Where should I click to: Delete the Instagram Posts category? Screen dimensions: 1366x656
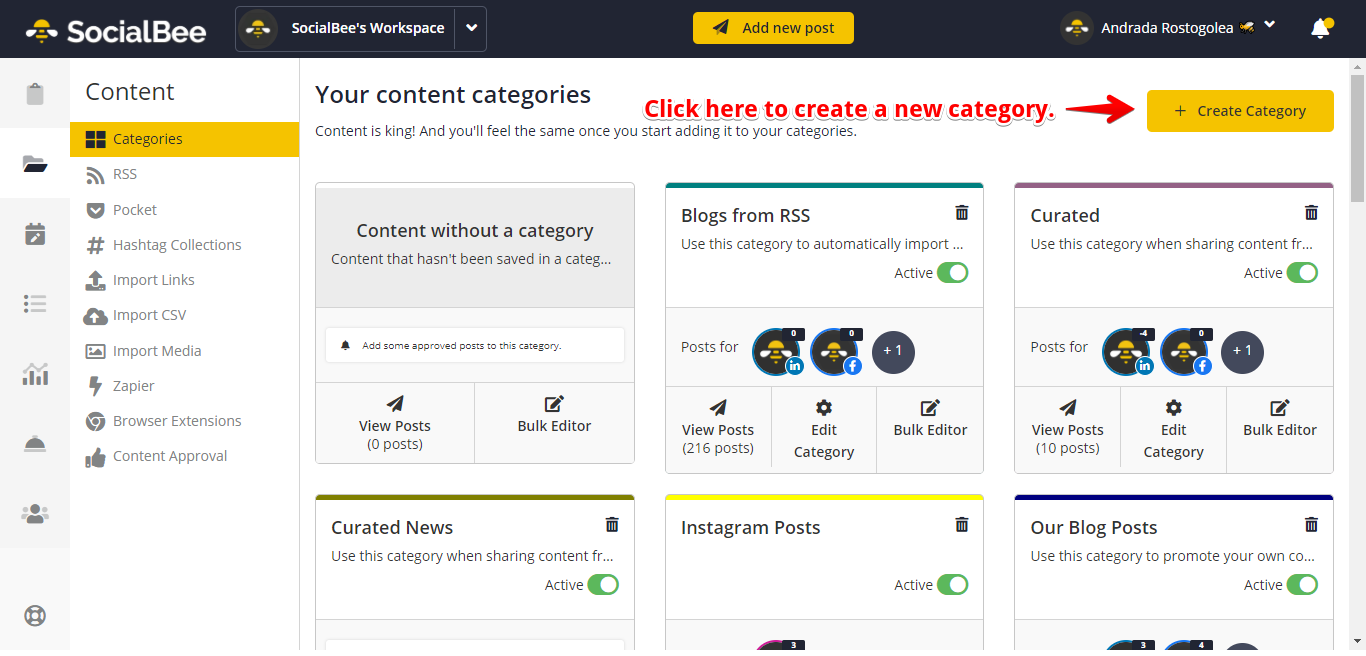(x=962, y=525)
